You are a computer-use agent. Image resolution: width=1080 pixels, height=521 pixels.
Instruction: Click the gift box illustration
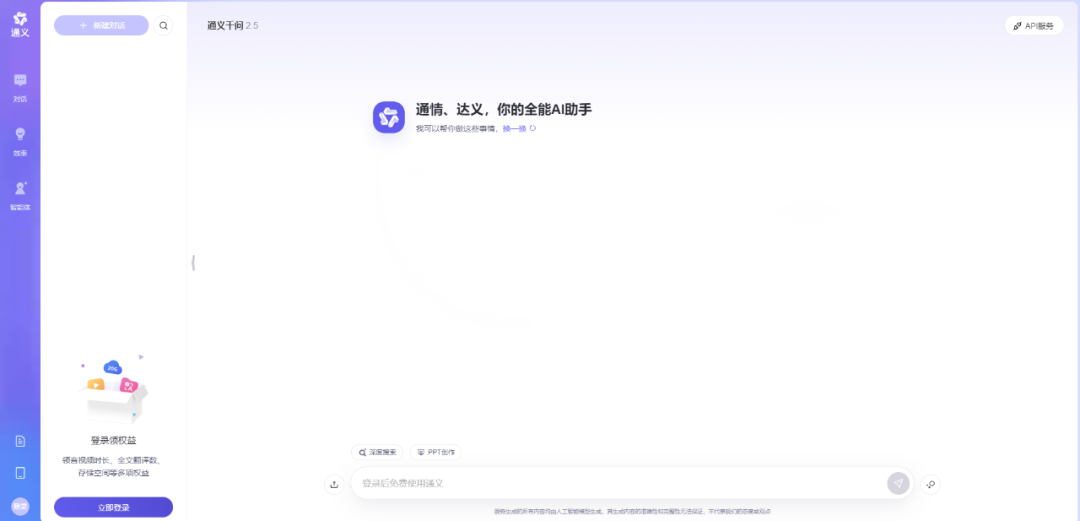pyautogui.click(x=112, y=389)
